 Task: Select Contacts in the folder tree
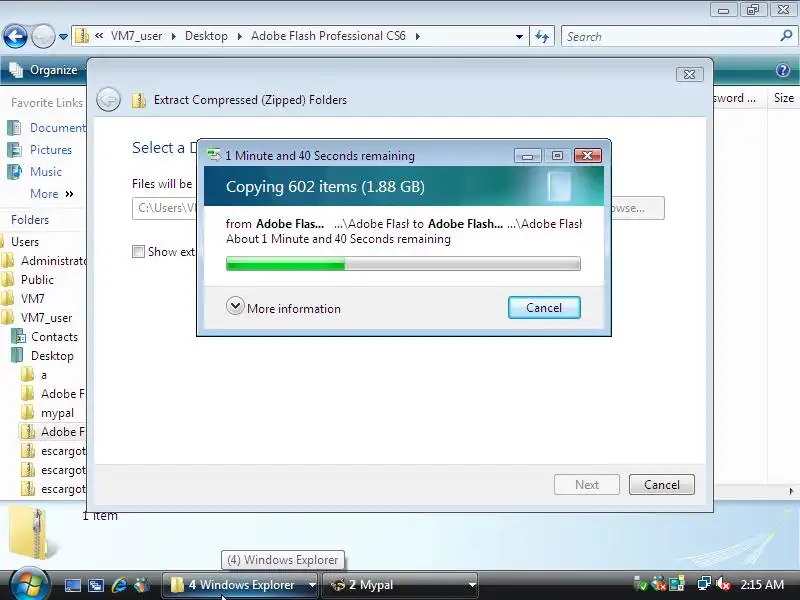(x=45, y=337)
